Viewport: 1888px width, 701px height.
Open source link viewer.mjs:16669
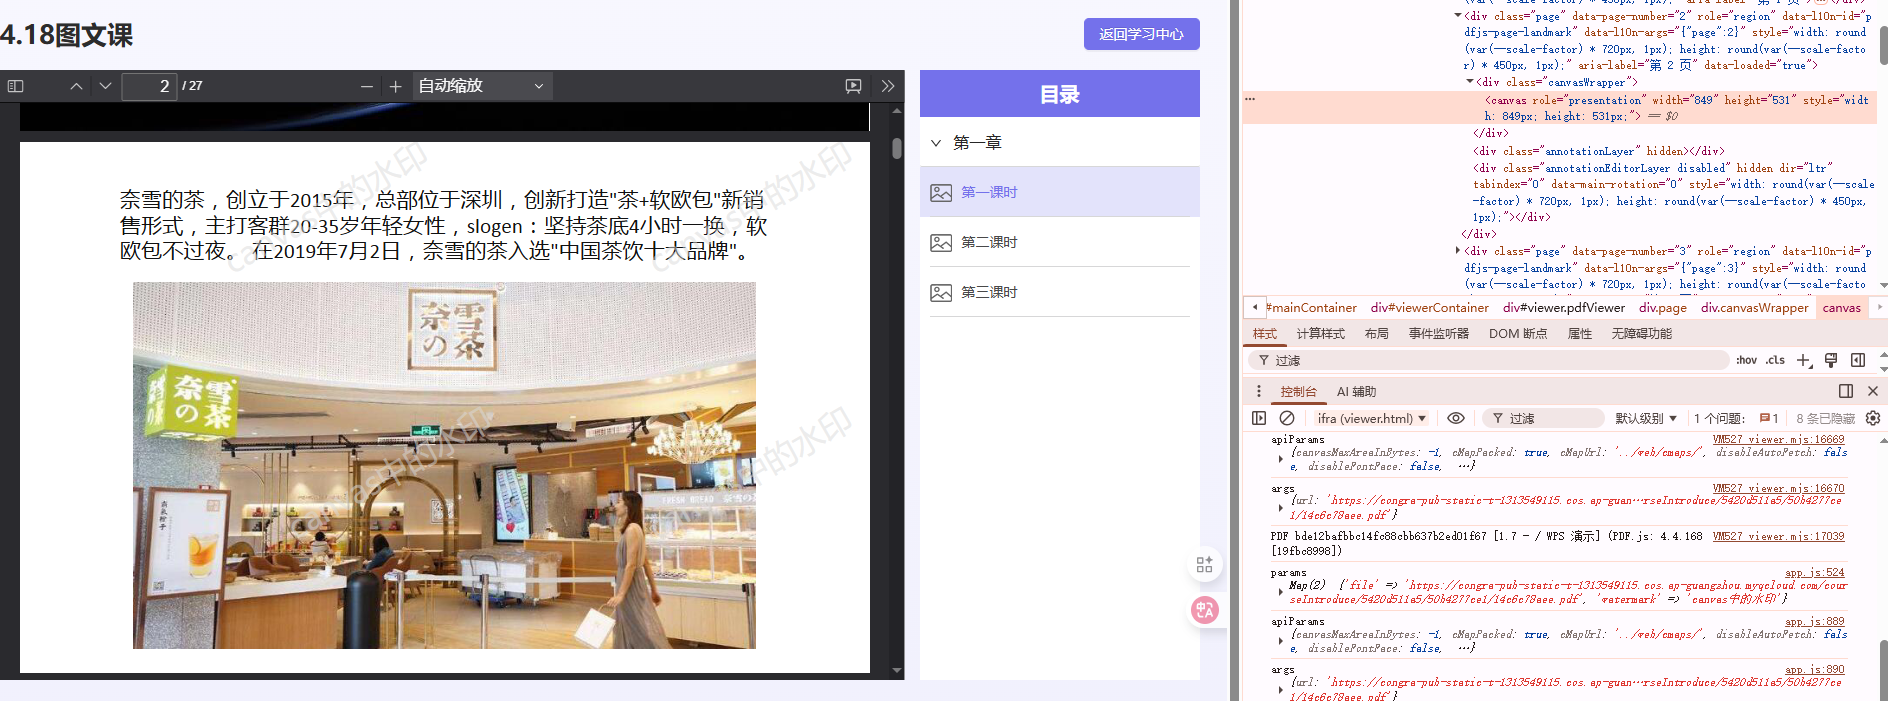[x=1778, y=440]
